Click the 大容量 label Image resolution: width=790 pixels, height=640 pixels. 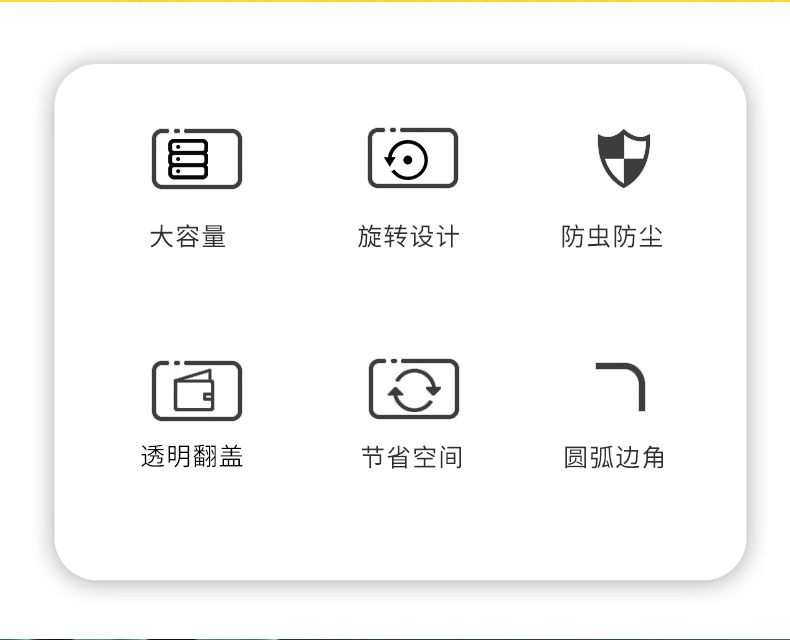point(188,236)
